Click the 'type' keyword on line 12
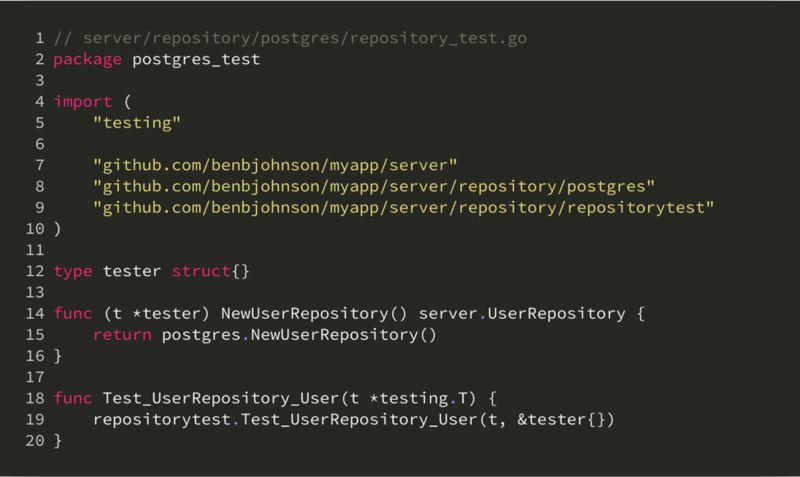800x477 pixels. pyautogui.click(x=73, y=271)
